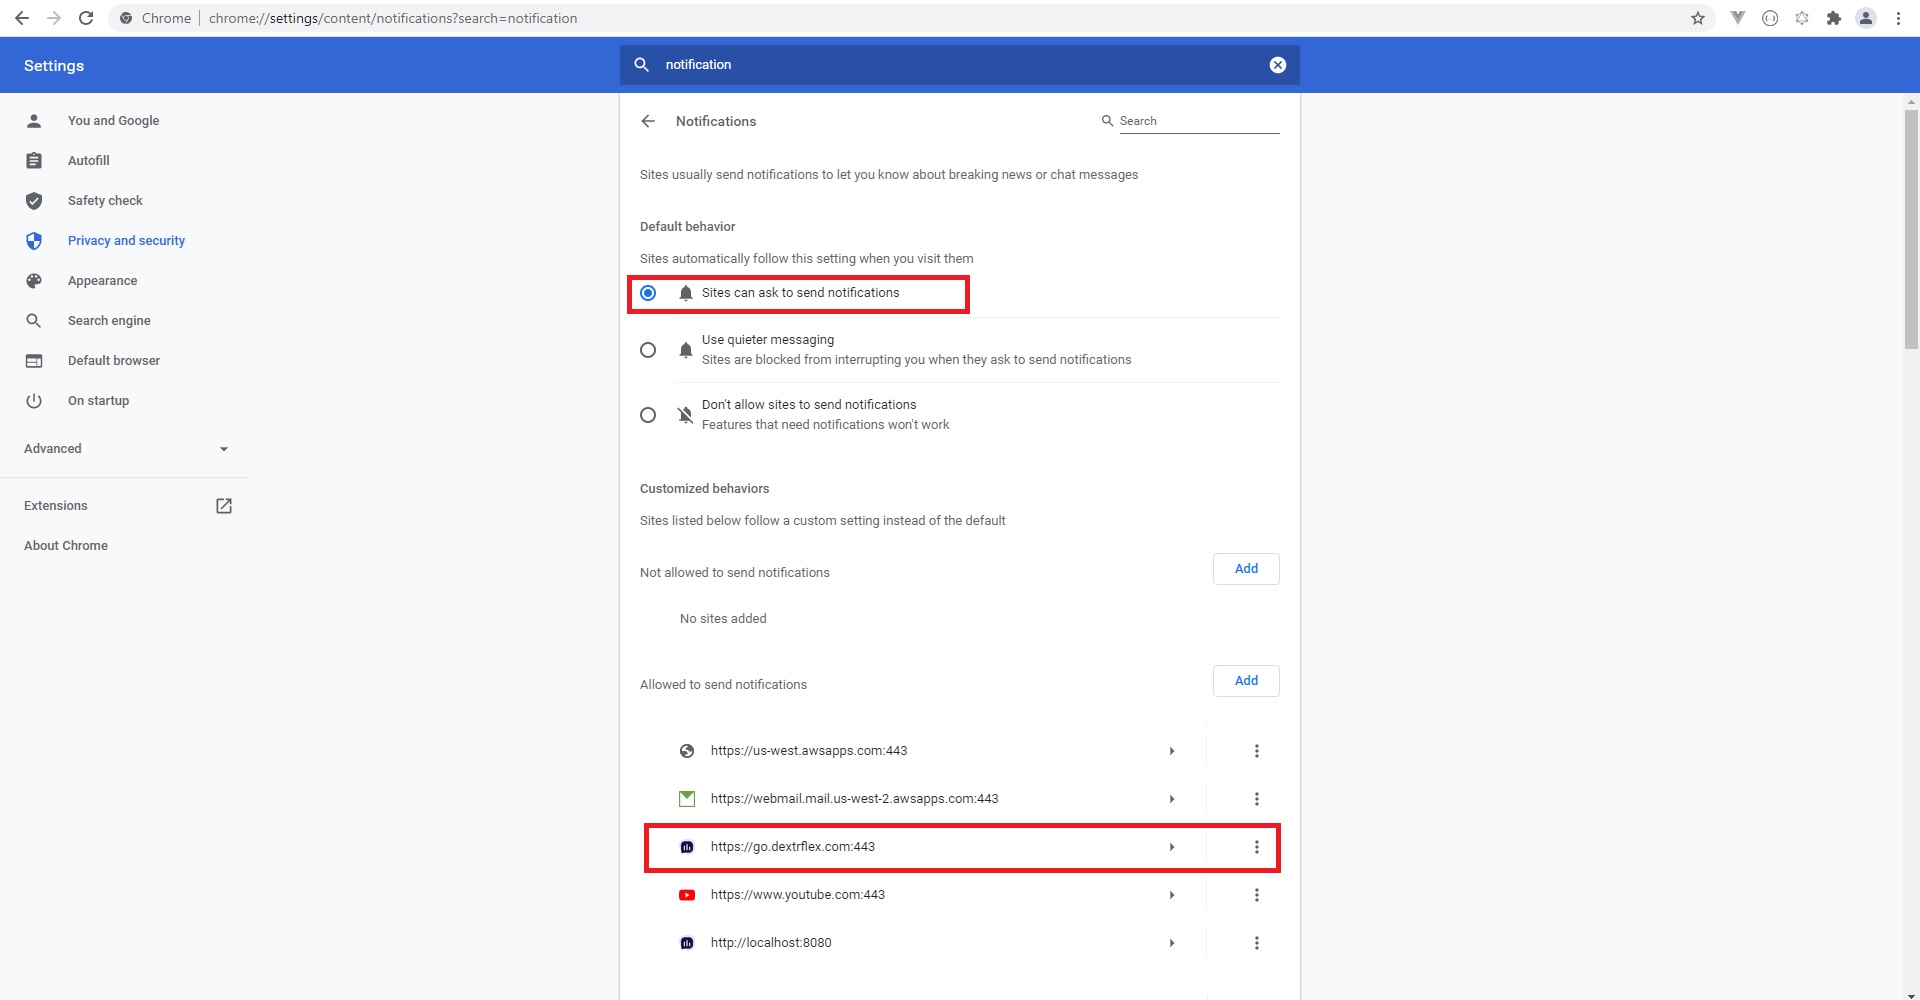Bookmark this page with the star icon
Viewport: 1920px width, 1000px height.
click(x=1698, y=18)
